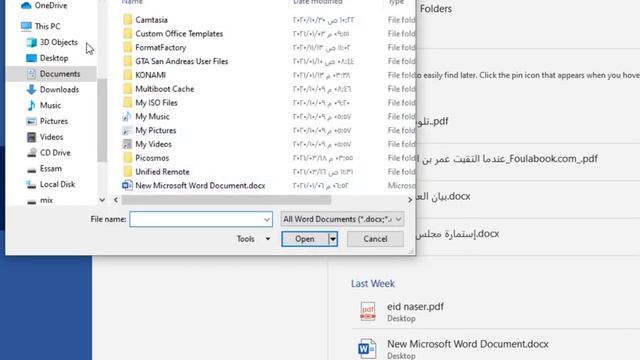The height and width of the screenshot is (360, 640).
Task: Click the Local Disk drive icon
Action: coord(31,184)
